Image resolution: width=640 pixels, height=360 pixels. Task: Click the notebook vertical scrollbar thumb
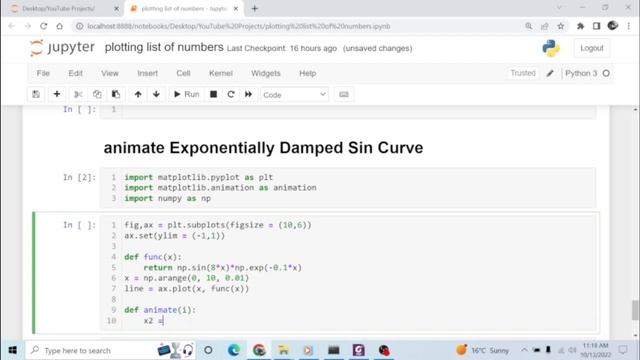coord(635,310)
